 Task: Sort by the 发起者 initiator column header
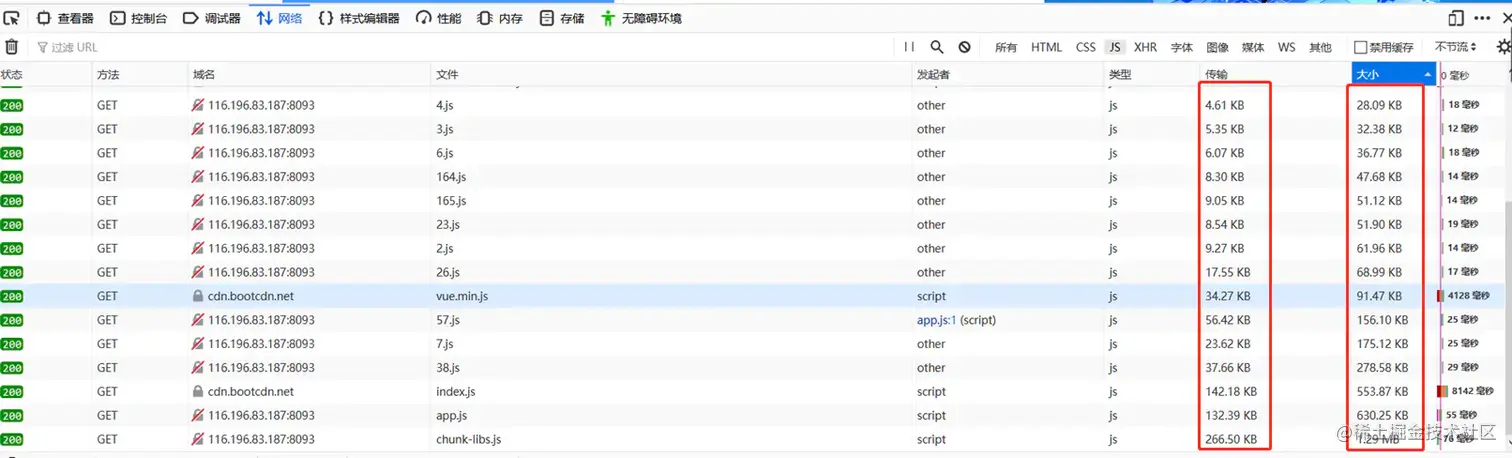1007,75
